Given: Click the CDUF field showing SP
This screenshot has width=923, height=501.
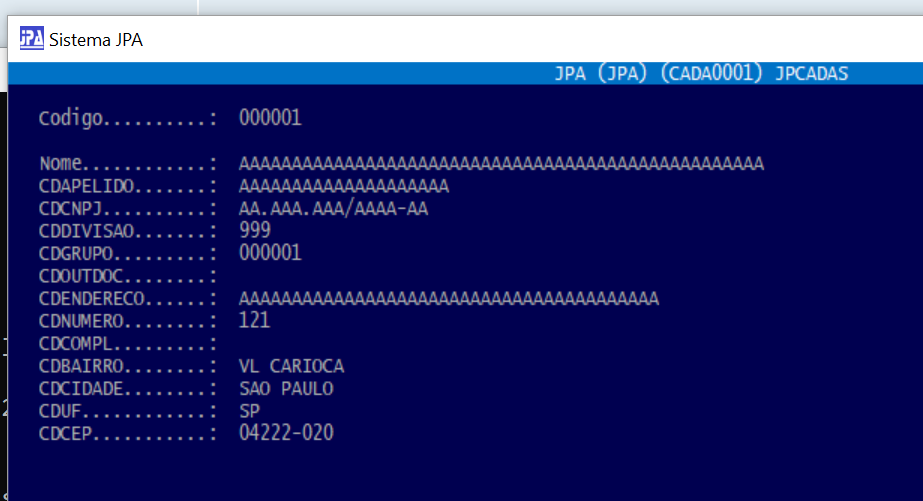Looking at the screenshot, I should 250,411.
